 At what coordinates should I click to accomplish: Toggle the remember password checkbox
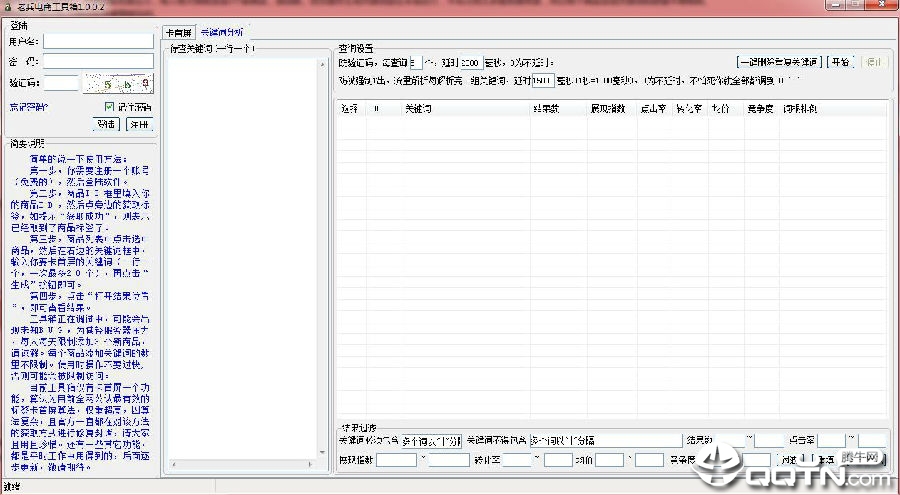(x=110, y=107)
